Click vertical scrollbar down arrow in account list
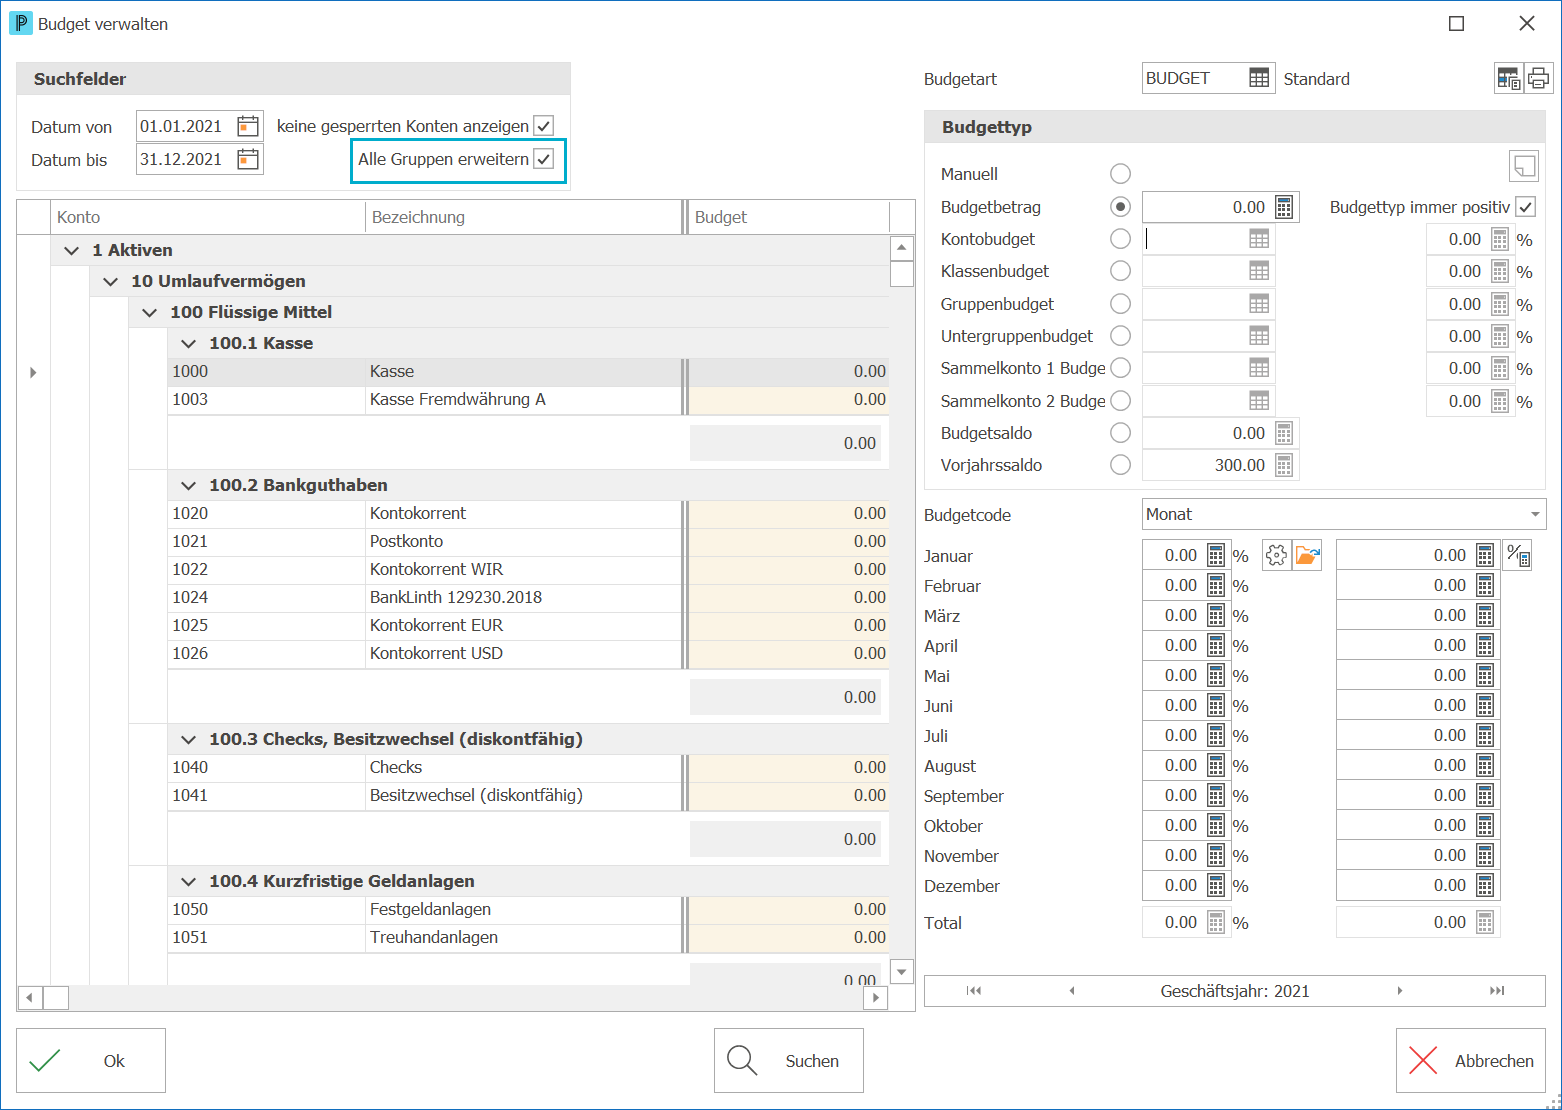 click(902, 971)
